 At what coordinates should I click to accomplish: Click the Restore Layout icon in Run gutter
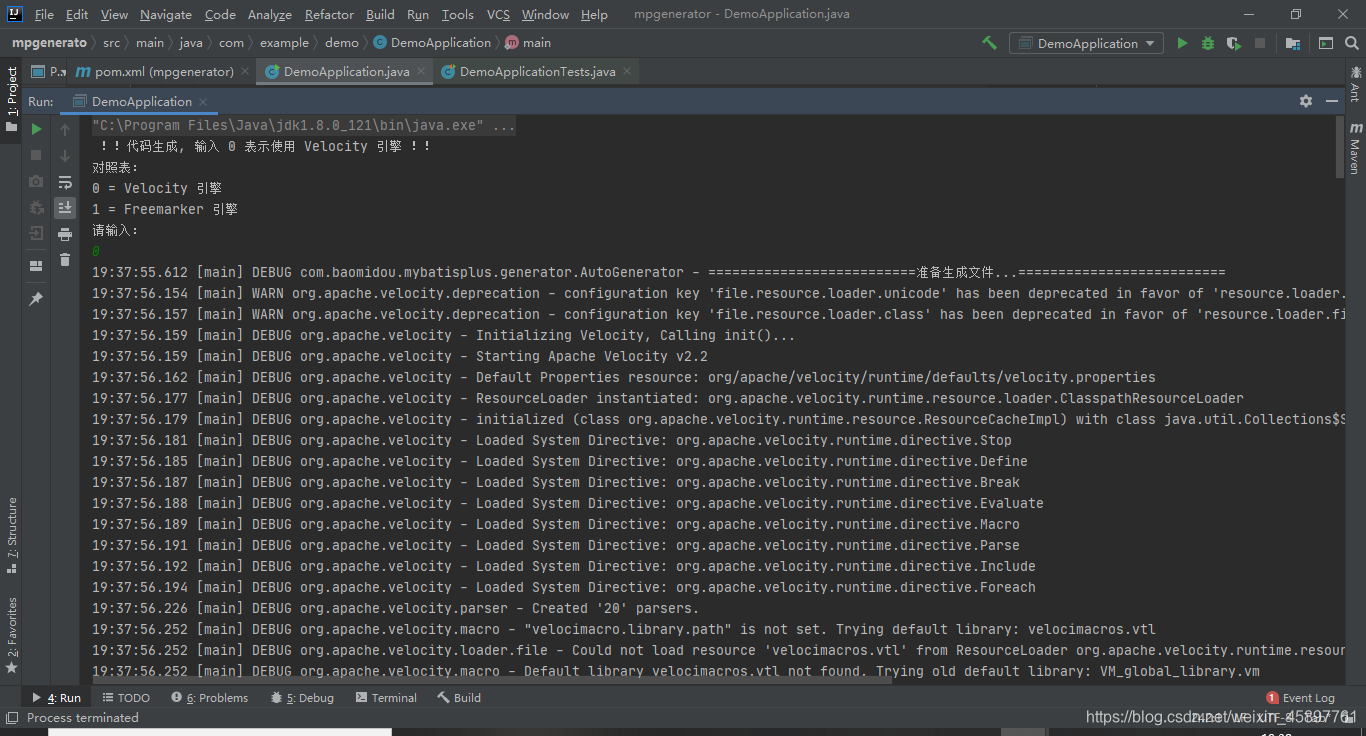(x=36, y=266)
